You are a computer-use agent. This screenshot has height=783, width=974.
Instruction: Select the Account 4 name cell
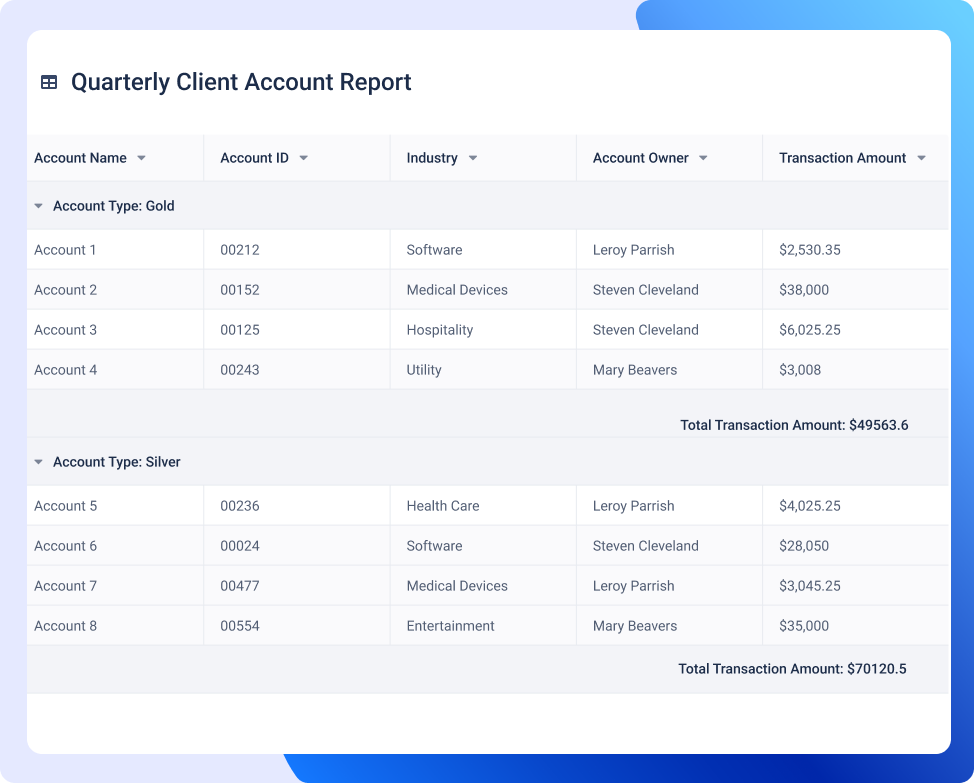(116, 370)
